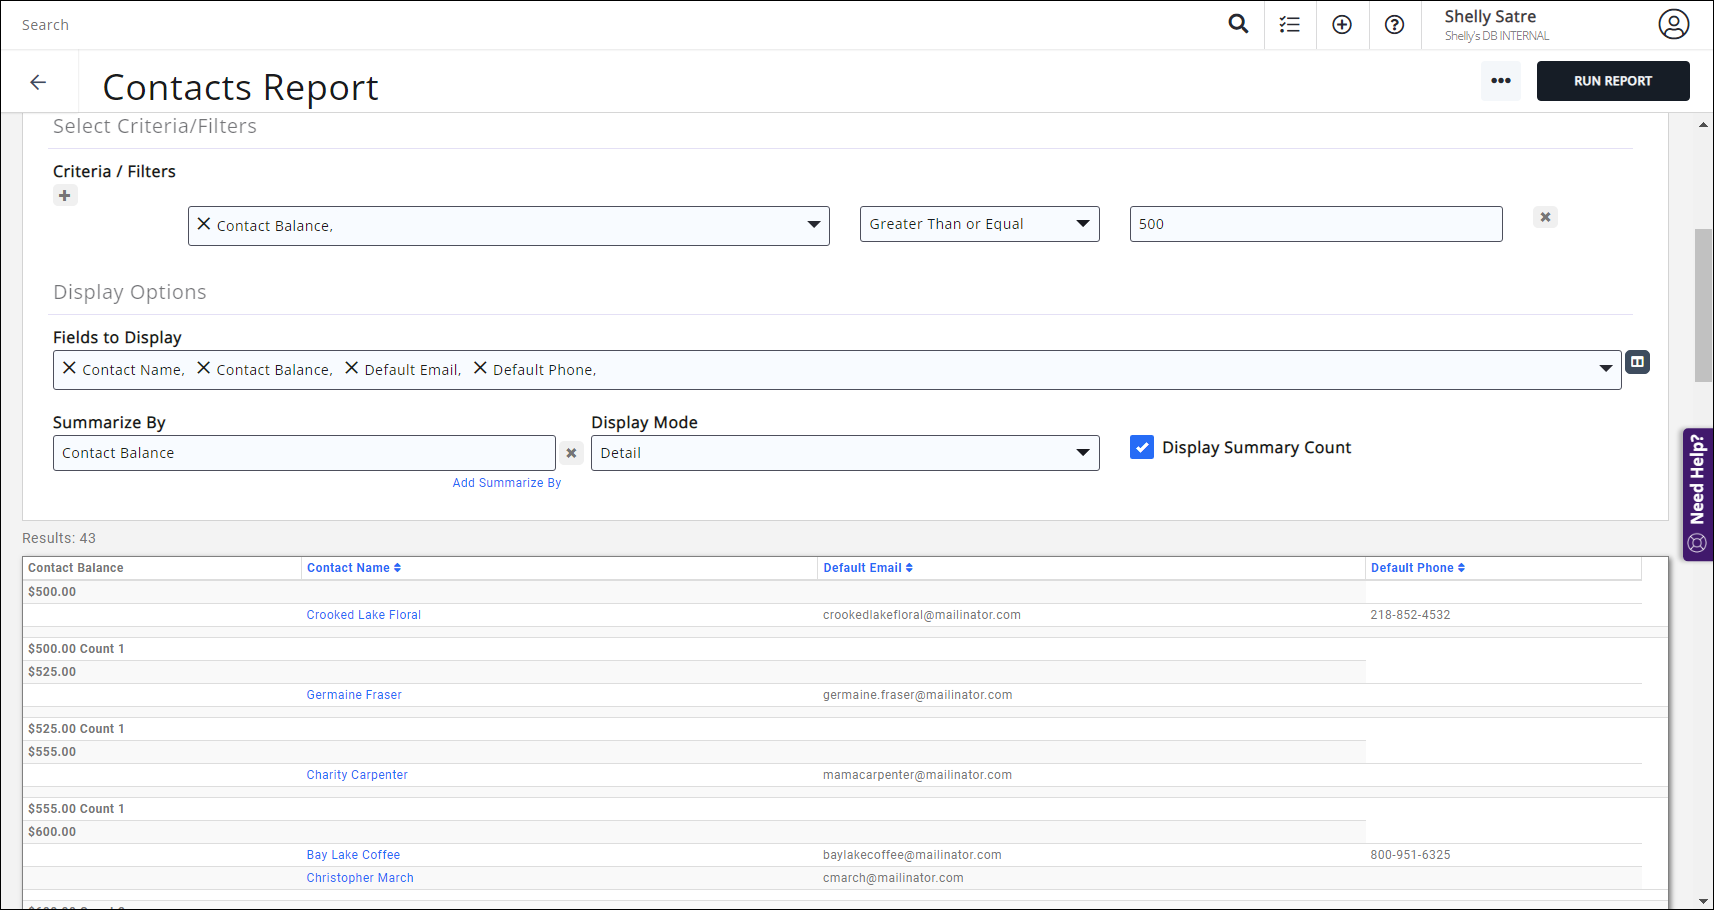Open the Fields to Display dropdown

pyautogui.click(x=1606, y=369)
